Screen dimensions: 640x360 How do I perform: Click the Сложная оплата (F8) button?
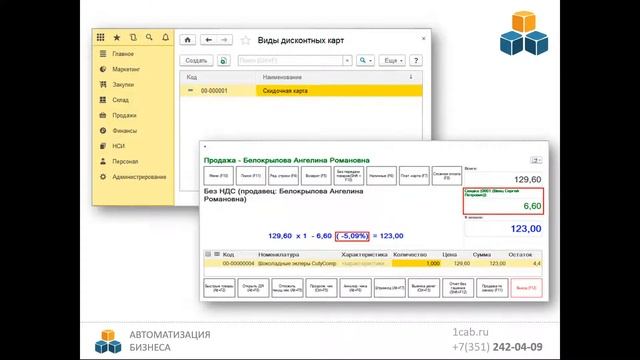coord(447,176)
